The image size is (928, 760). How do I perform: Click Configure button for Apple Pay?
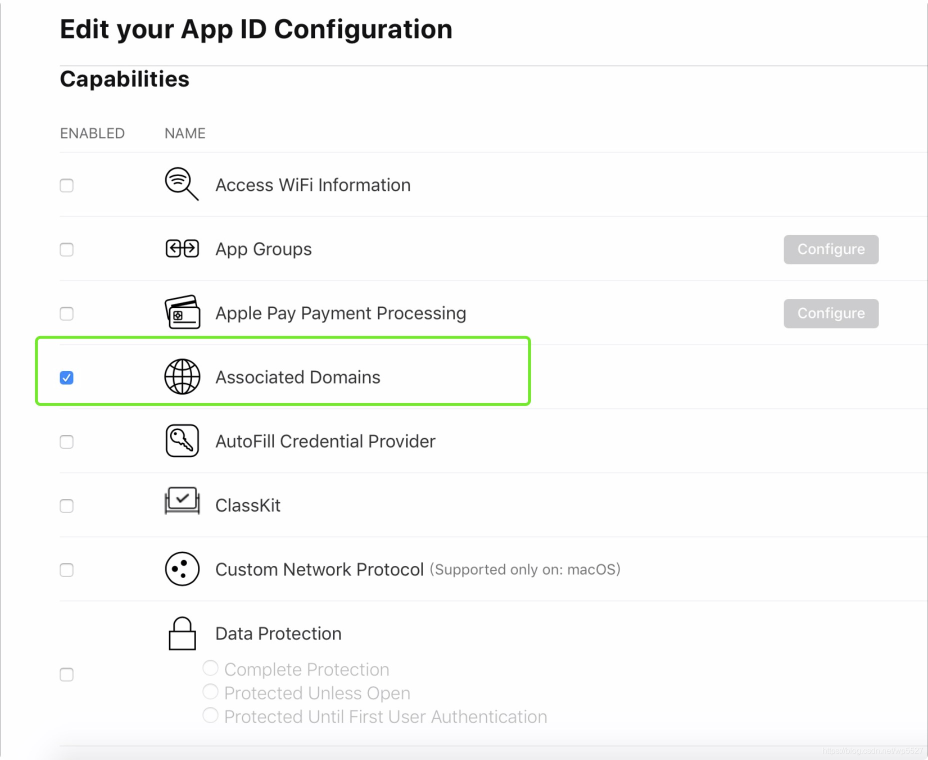[x=831, y=313]
